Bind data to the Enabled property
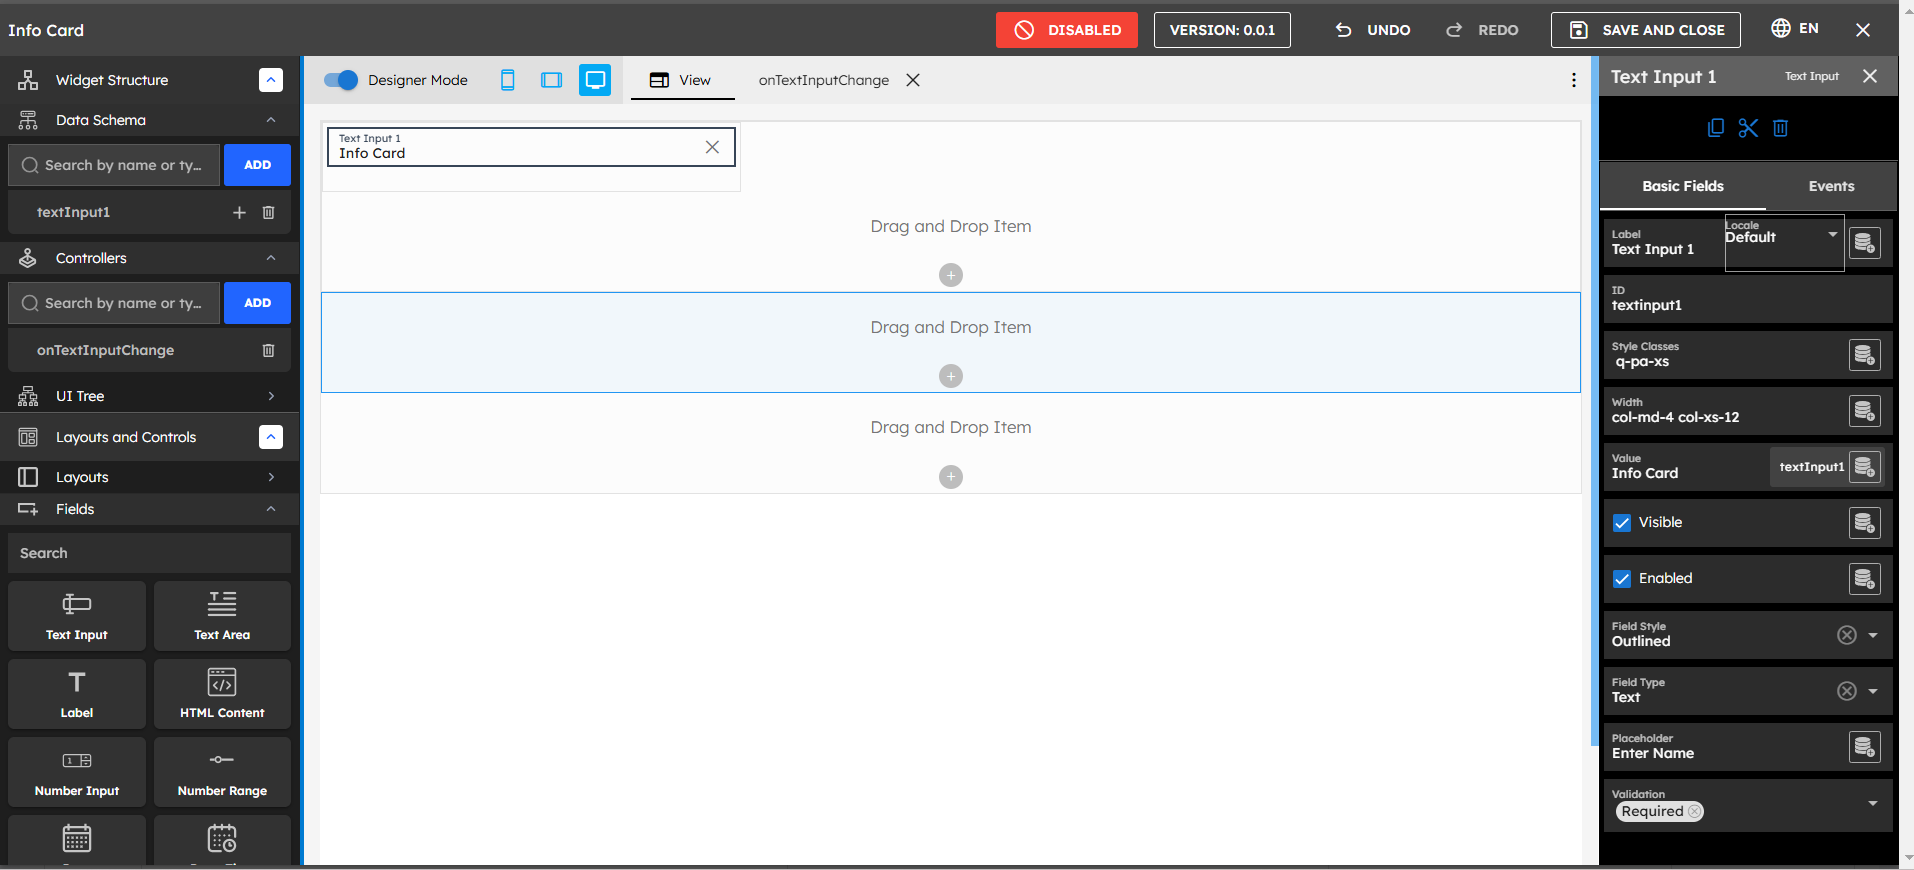The width and height of the screenshot is (1914, 870). click(x=1864, y=579)
